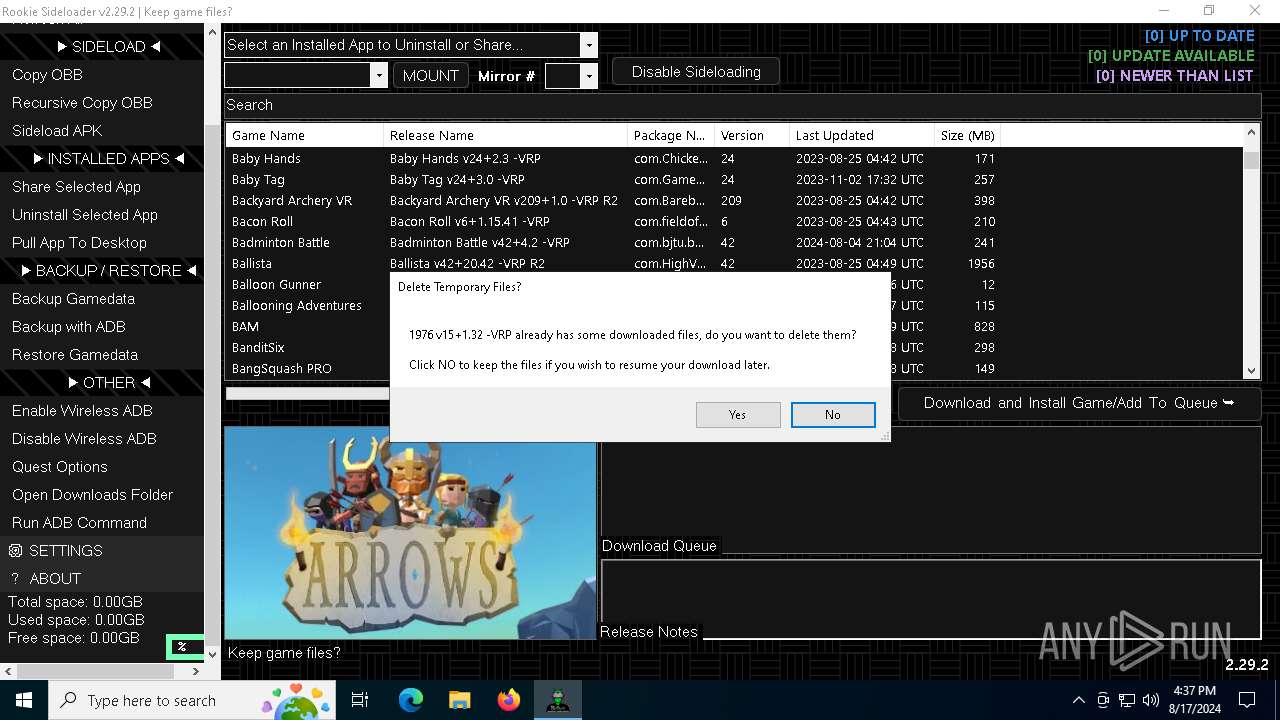Click the MOUNT button
The width and height of the screenshot is (1280, 720).
(430, 75)
